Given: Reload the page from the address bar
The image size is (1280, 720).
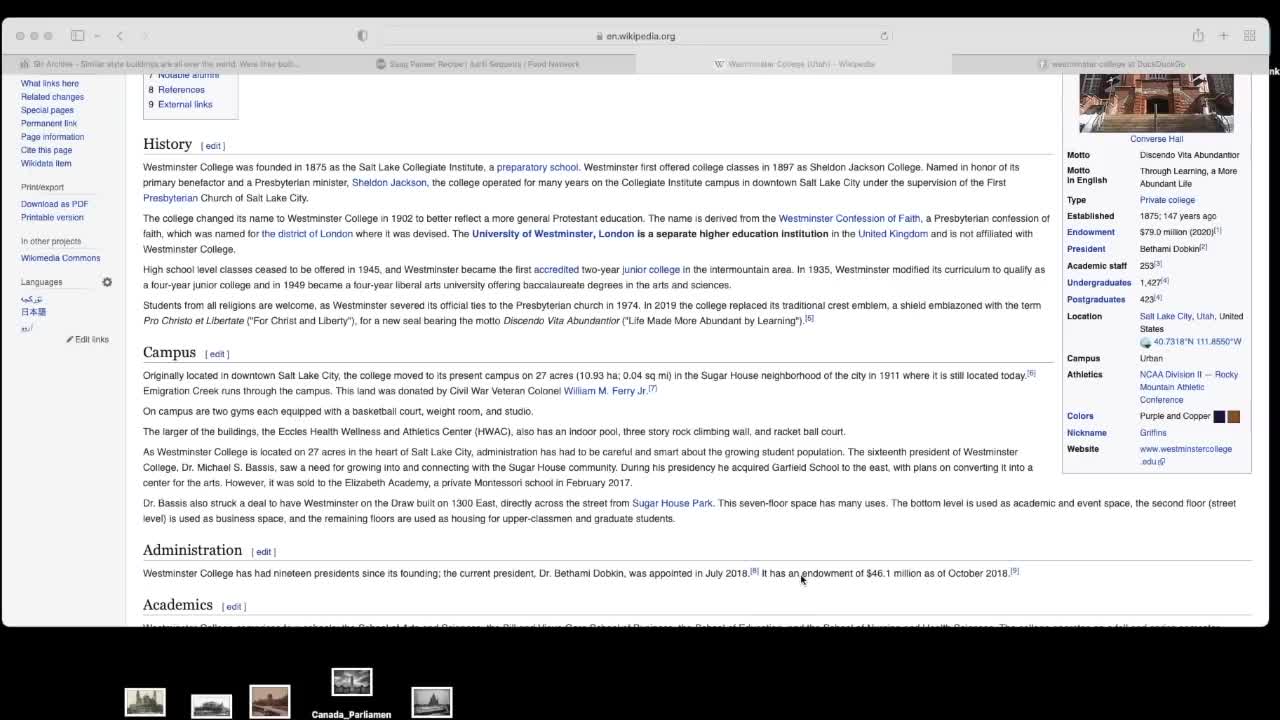Looking at the screenshot, I should pyautogui.click(x=884, y=36).
